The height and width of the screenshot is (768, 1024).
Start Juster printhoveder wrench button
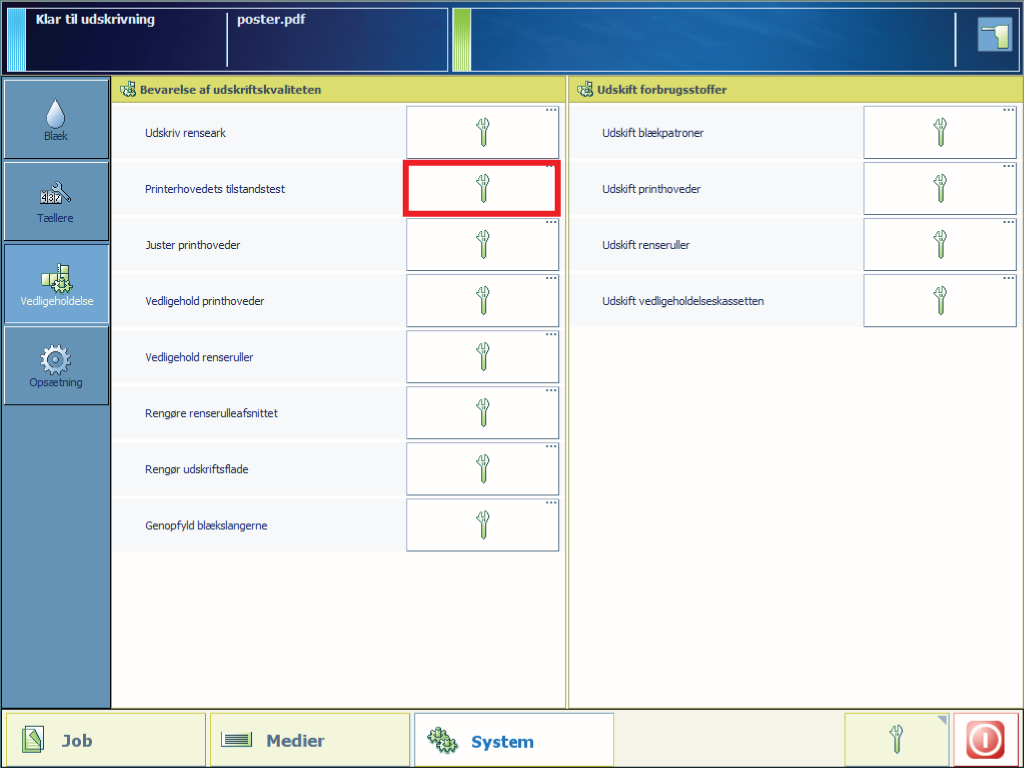tap(483, 245)
